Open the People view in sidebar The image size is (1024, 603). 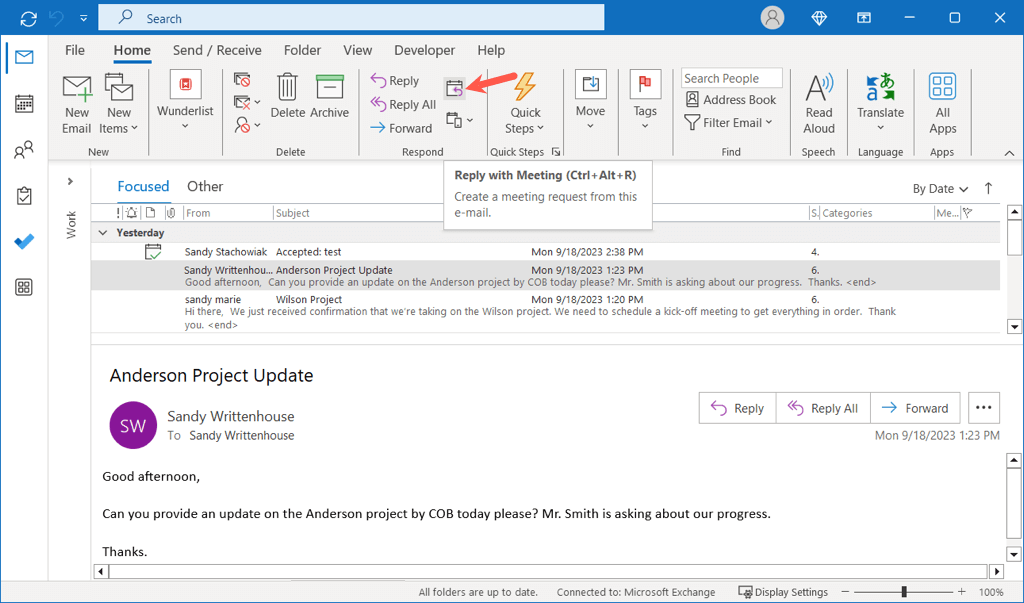click(24, 150)
